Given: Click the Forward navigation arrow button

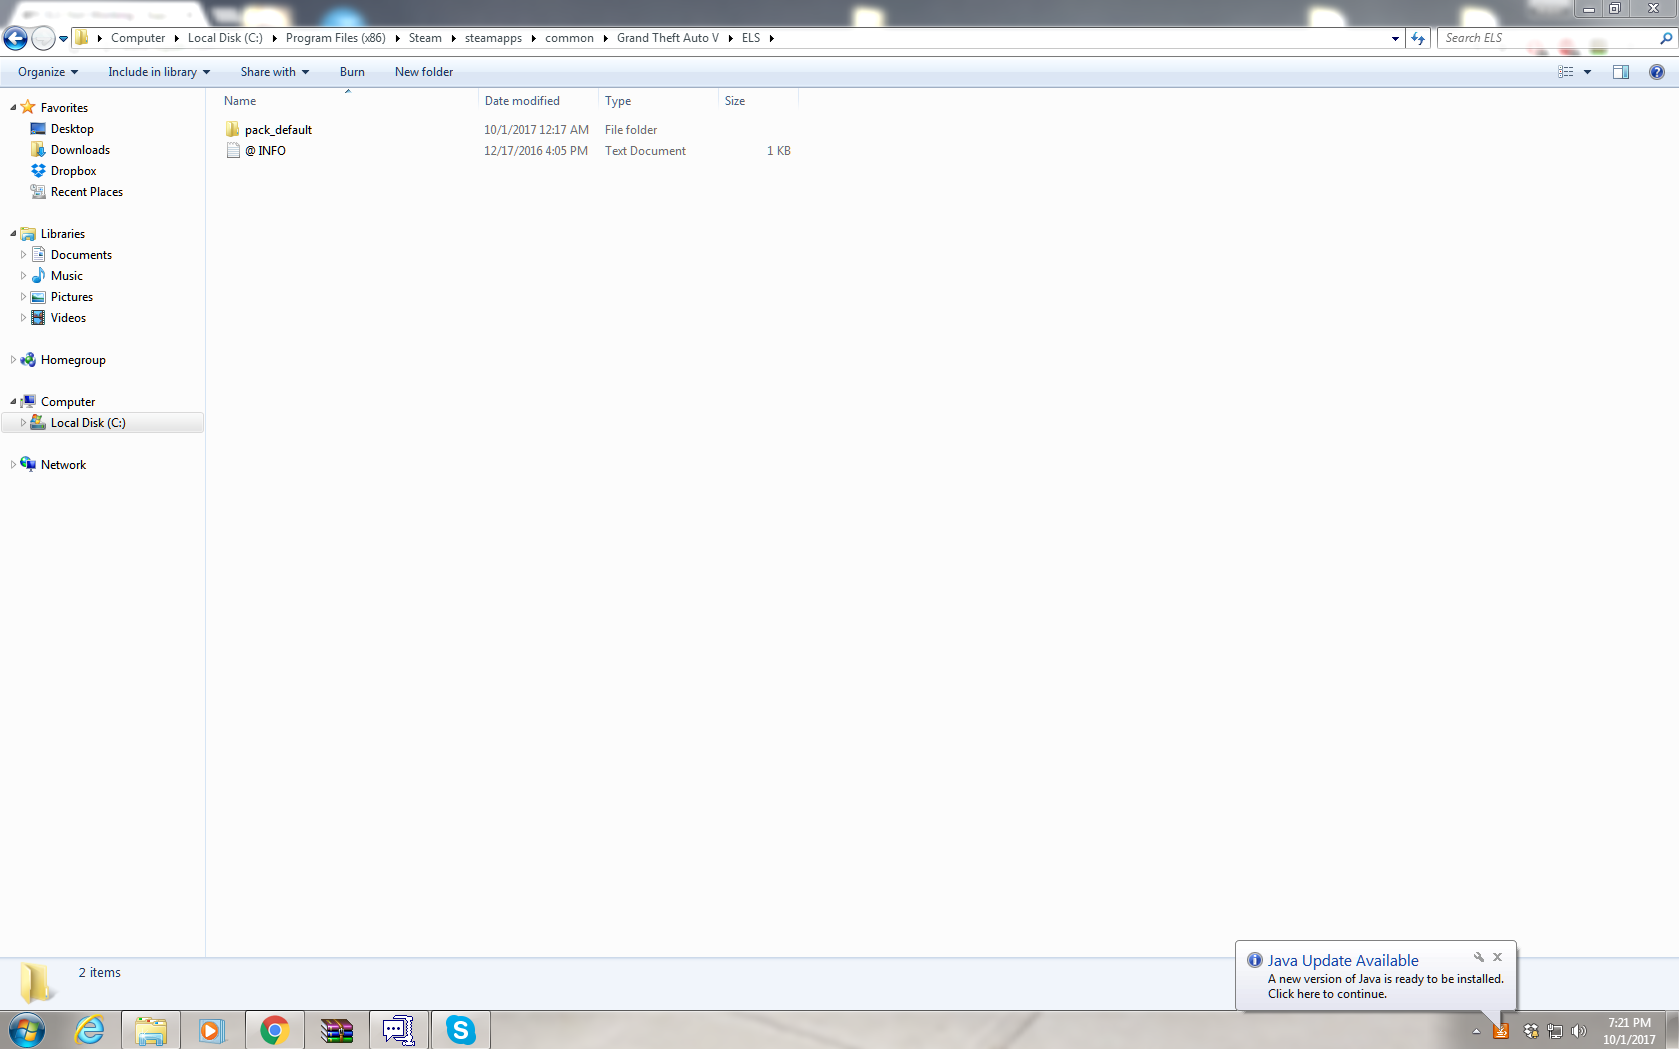Looking at the screenshot, I should coord(43,39).
